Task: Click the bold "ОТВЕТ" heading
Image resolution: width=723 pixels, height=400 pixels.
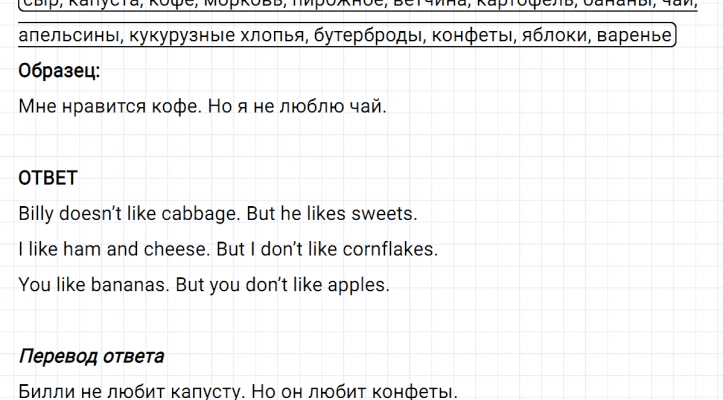Action: point(48,181)
